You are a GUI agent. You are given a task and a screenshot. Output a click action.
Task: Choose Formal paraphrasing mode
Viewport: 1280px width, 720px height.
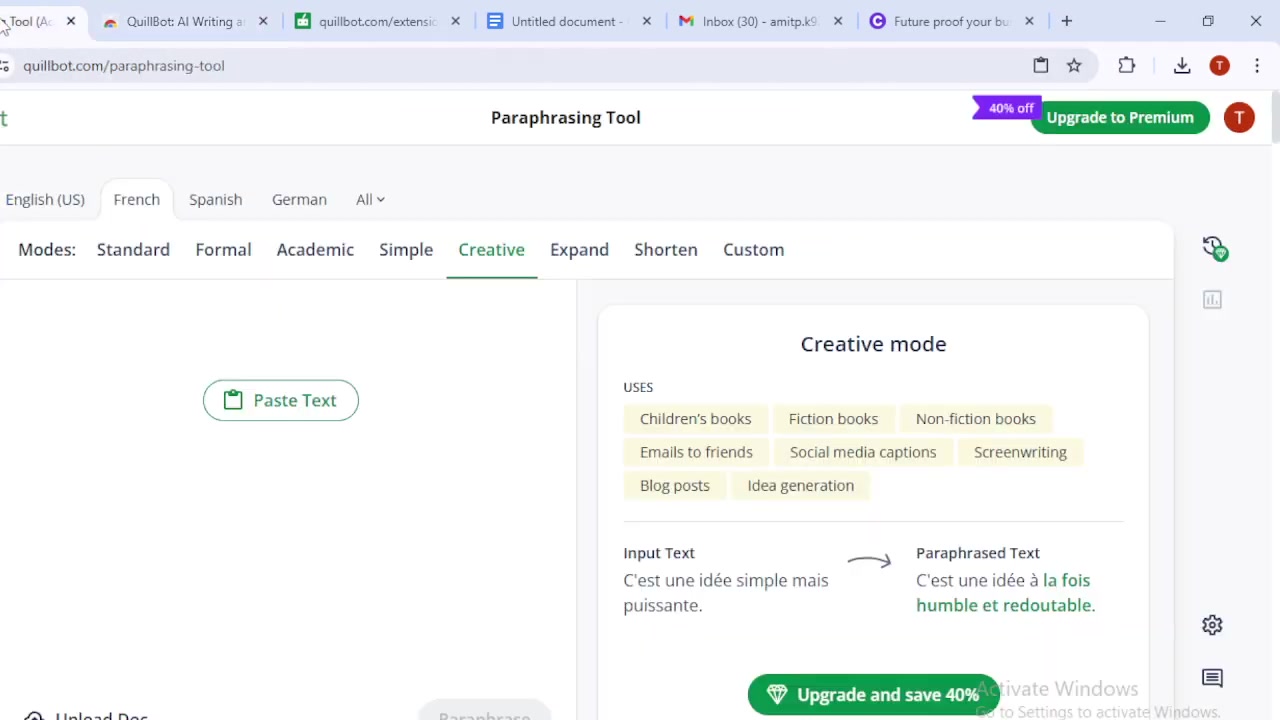[223, 250]
